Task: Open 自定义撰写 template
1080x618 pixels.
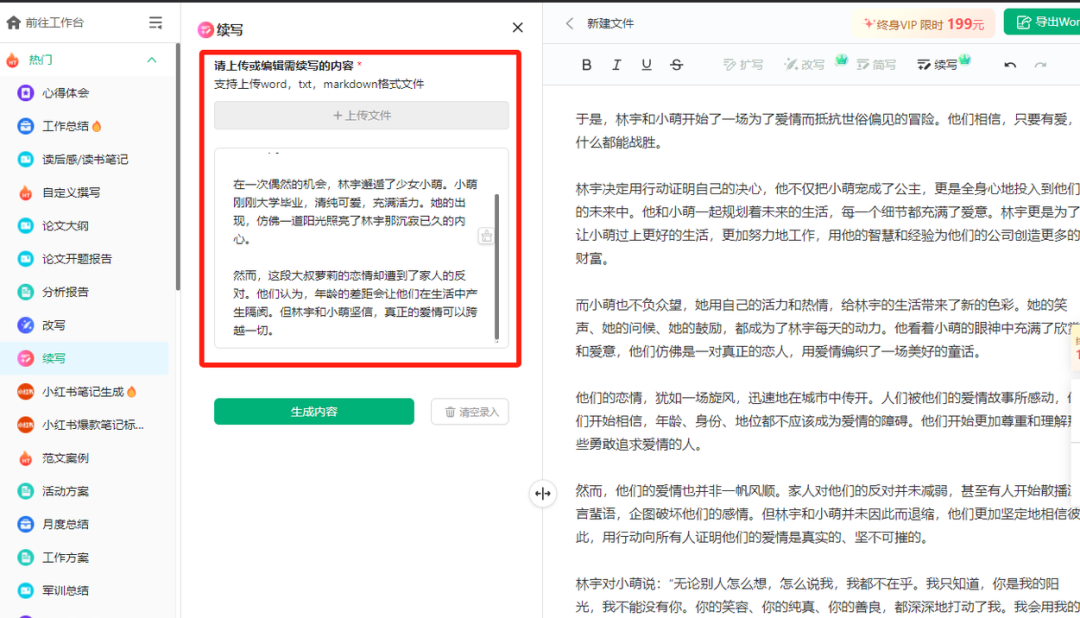Action: click(x=71, y=192)
